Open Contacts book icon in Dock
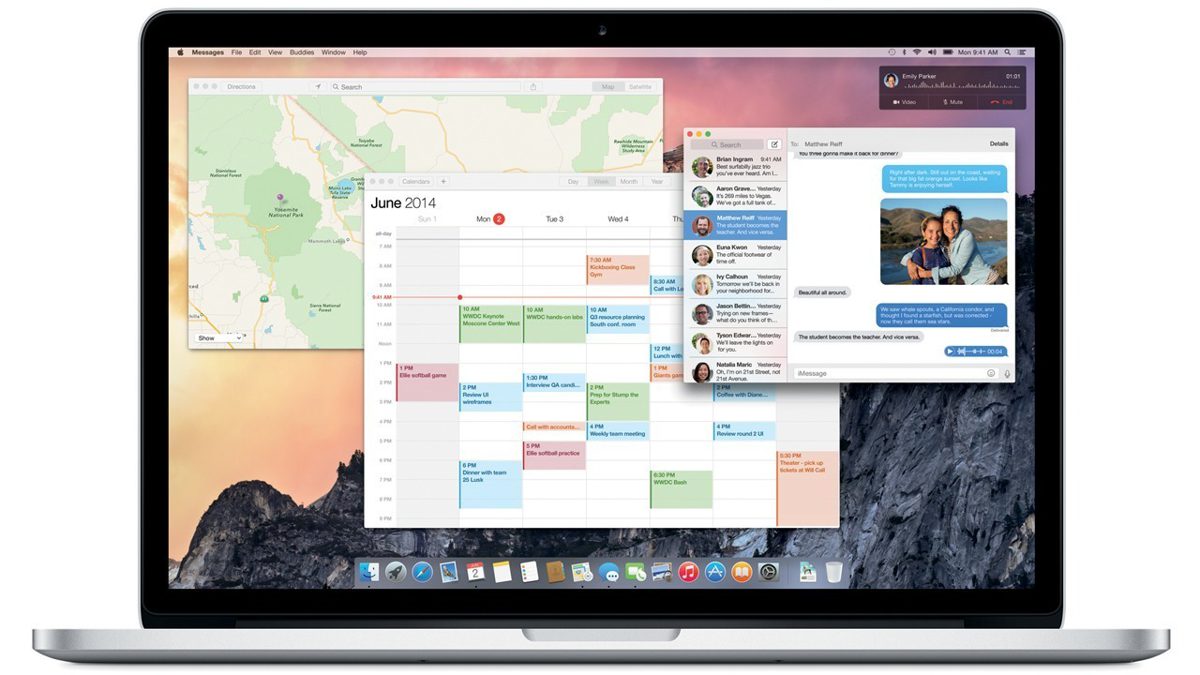The width and height of the screenshot is (1200, 675). (x=555, y=572)
